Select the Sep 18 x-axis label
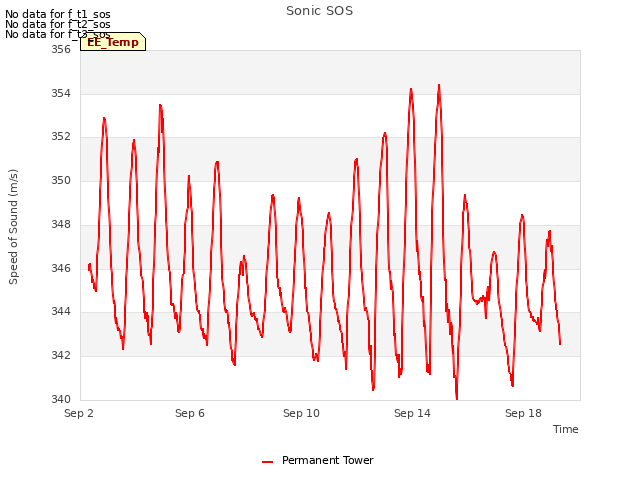 [x=523, y=413]
